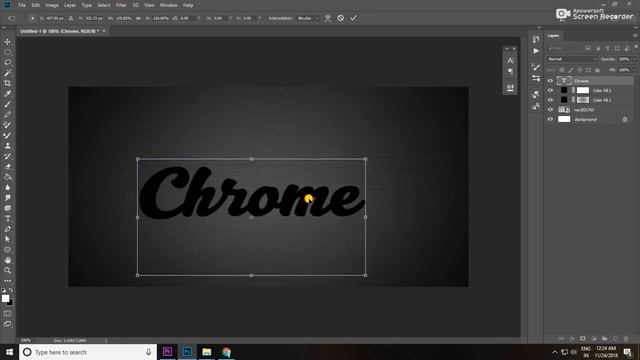Click the Windows search box
The height and width of the screenshot is (360, 640).
coord(88,352)
